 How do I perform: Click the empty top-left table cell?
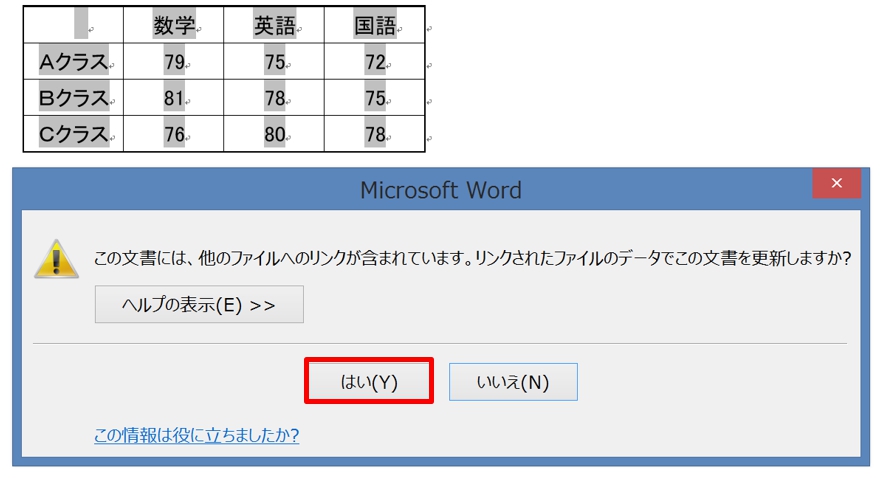(x=73, y=25)
